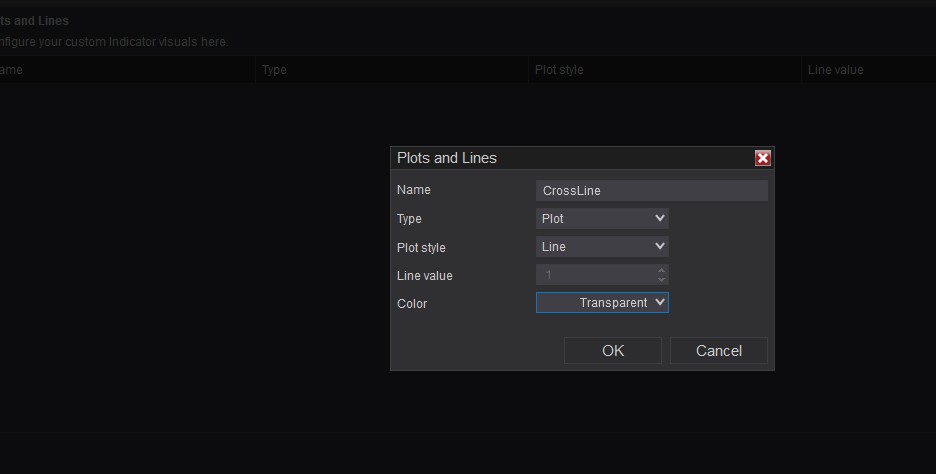Open the Type dropdown showing Plot
The width and height of the screenshot is (936, 474).
[x=602, y=218]
